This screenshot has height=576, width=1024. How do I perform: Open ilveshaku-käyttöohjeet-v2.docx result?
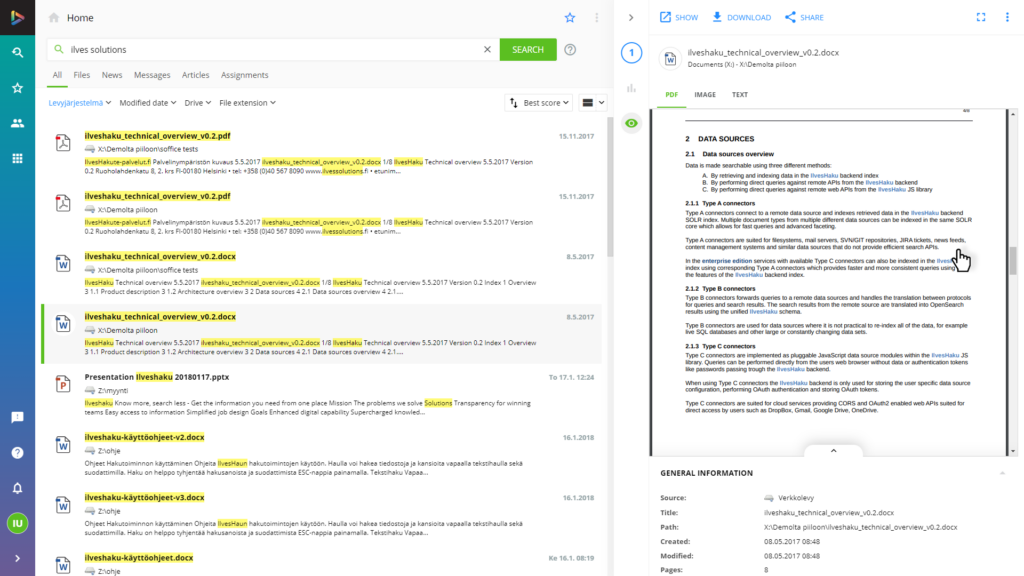(x=144, y=437)
